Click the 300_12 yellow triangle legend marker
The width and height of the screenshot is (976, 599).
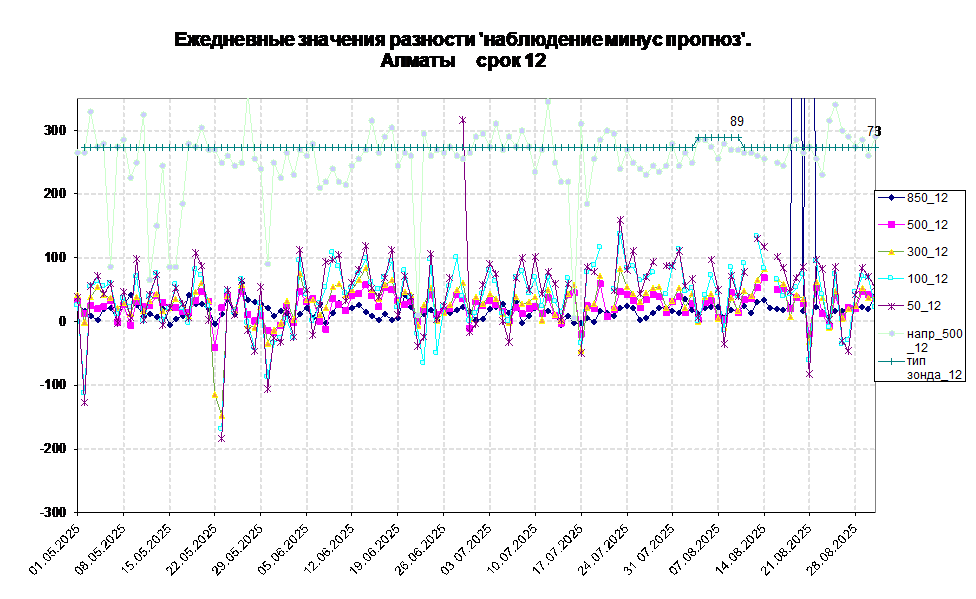coord(890,251)
